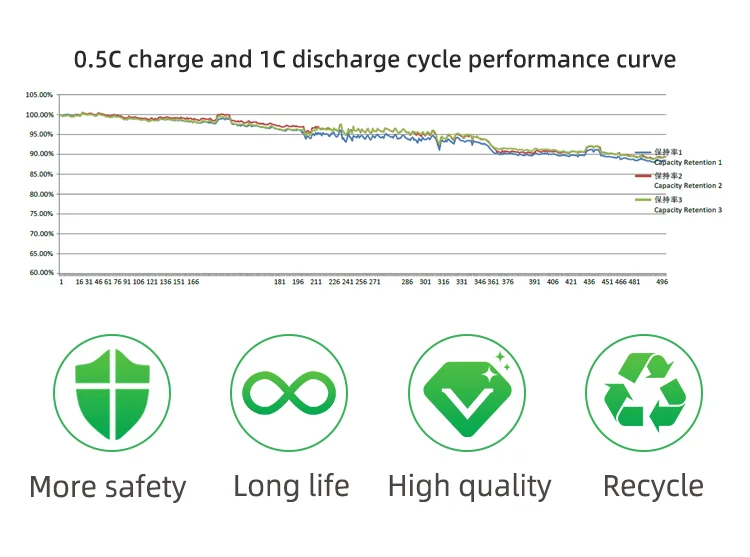This screenshot has height=557, width=750.
Task: Click the x-axis cycle label 421
Action: 571,282
